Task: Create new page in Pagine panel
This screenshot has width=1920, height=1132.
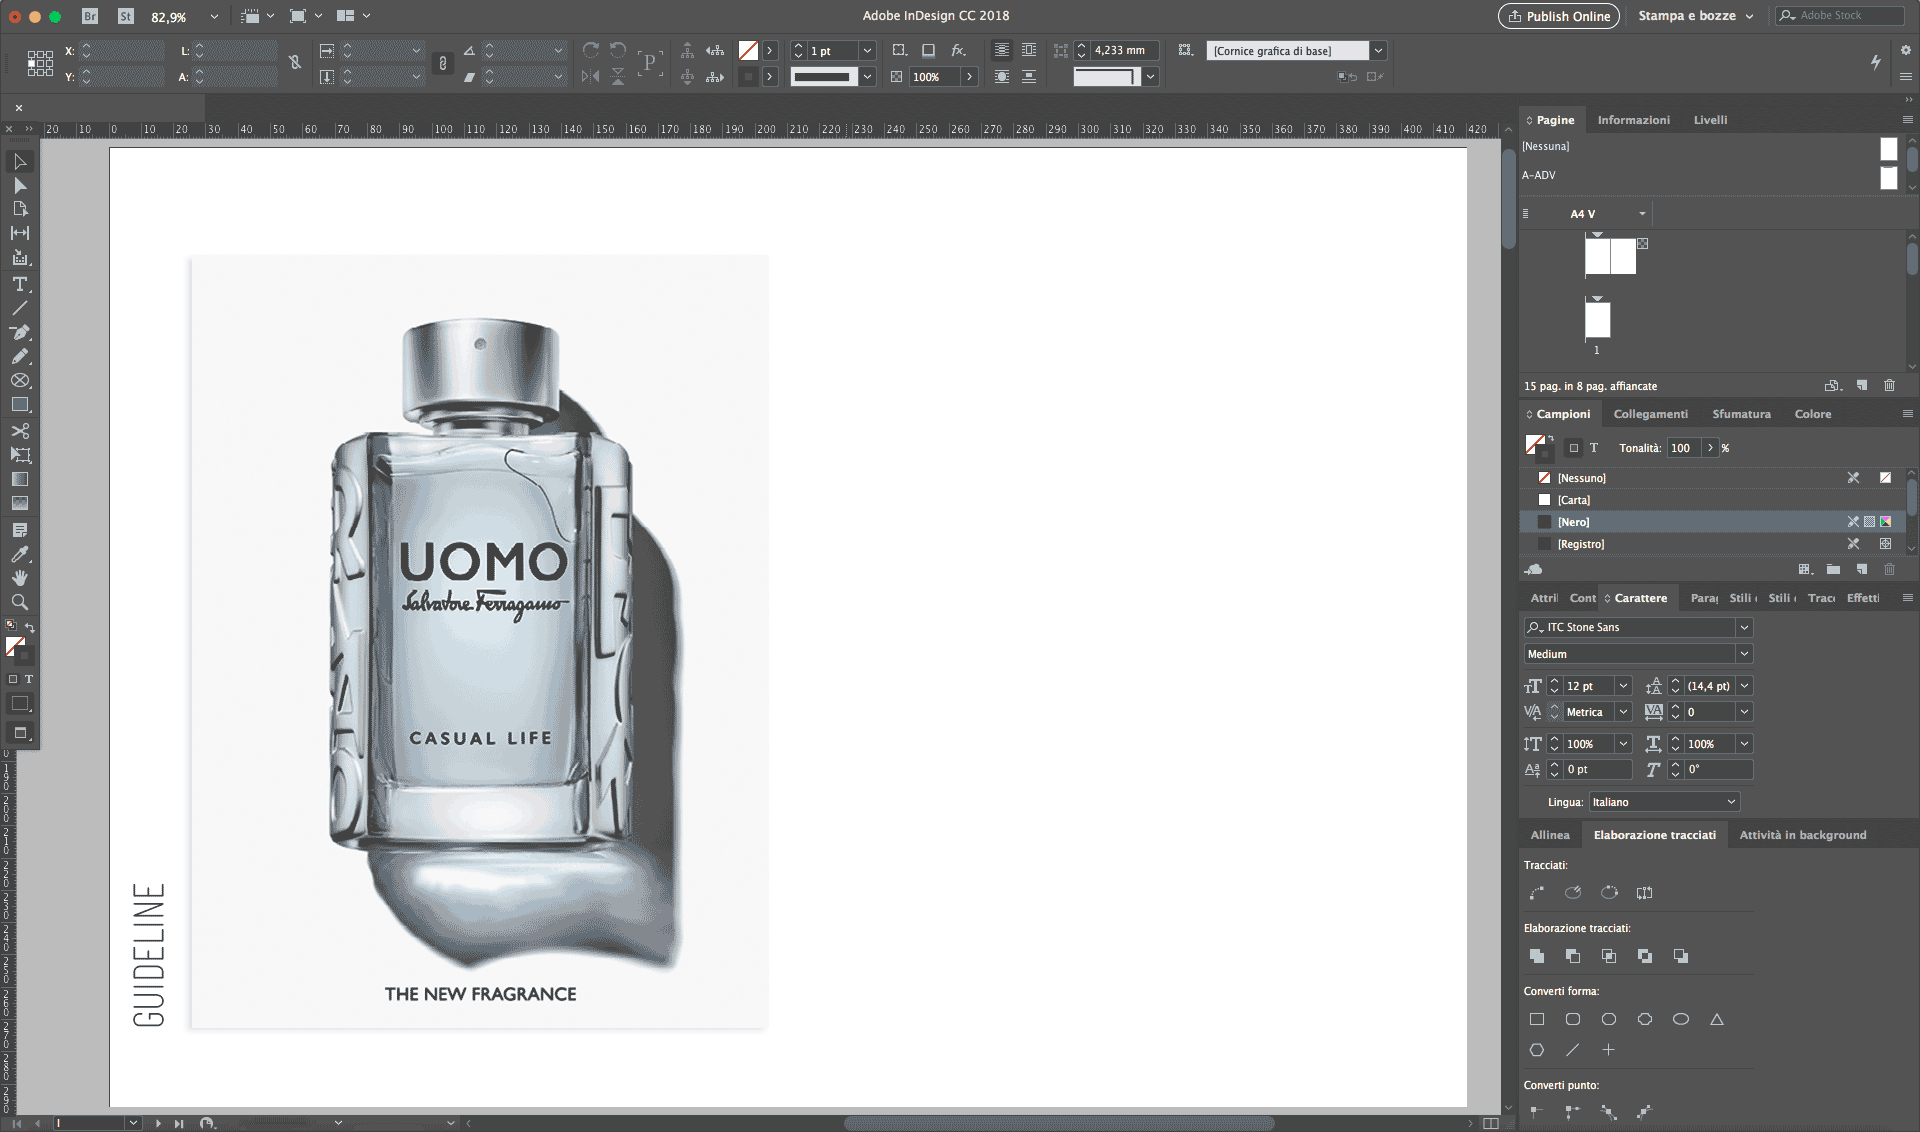Action: pos(1861,385)
